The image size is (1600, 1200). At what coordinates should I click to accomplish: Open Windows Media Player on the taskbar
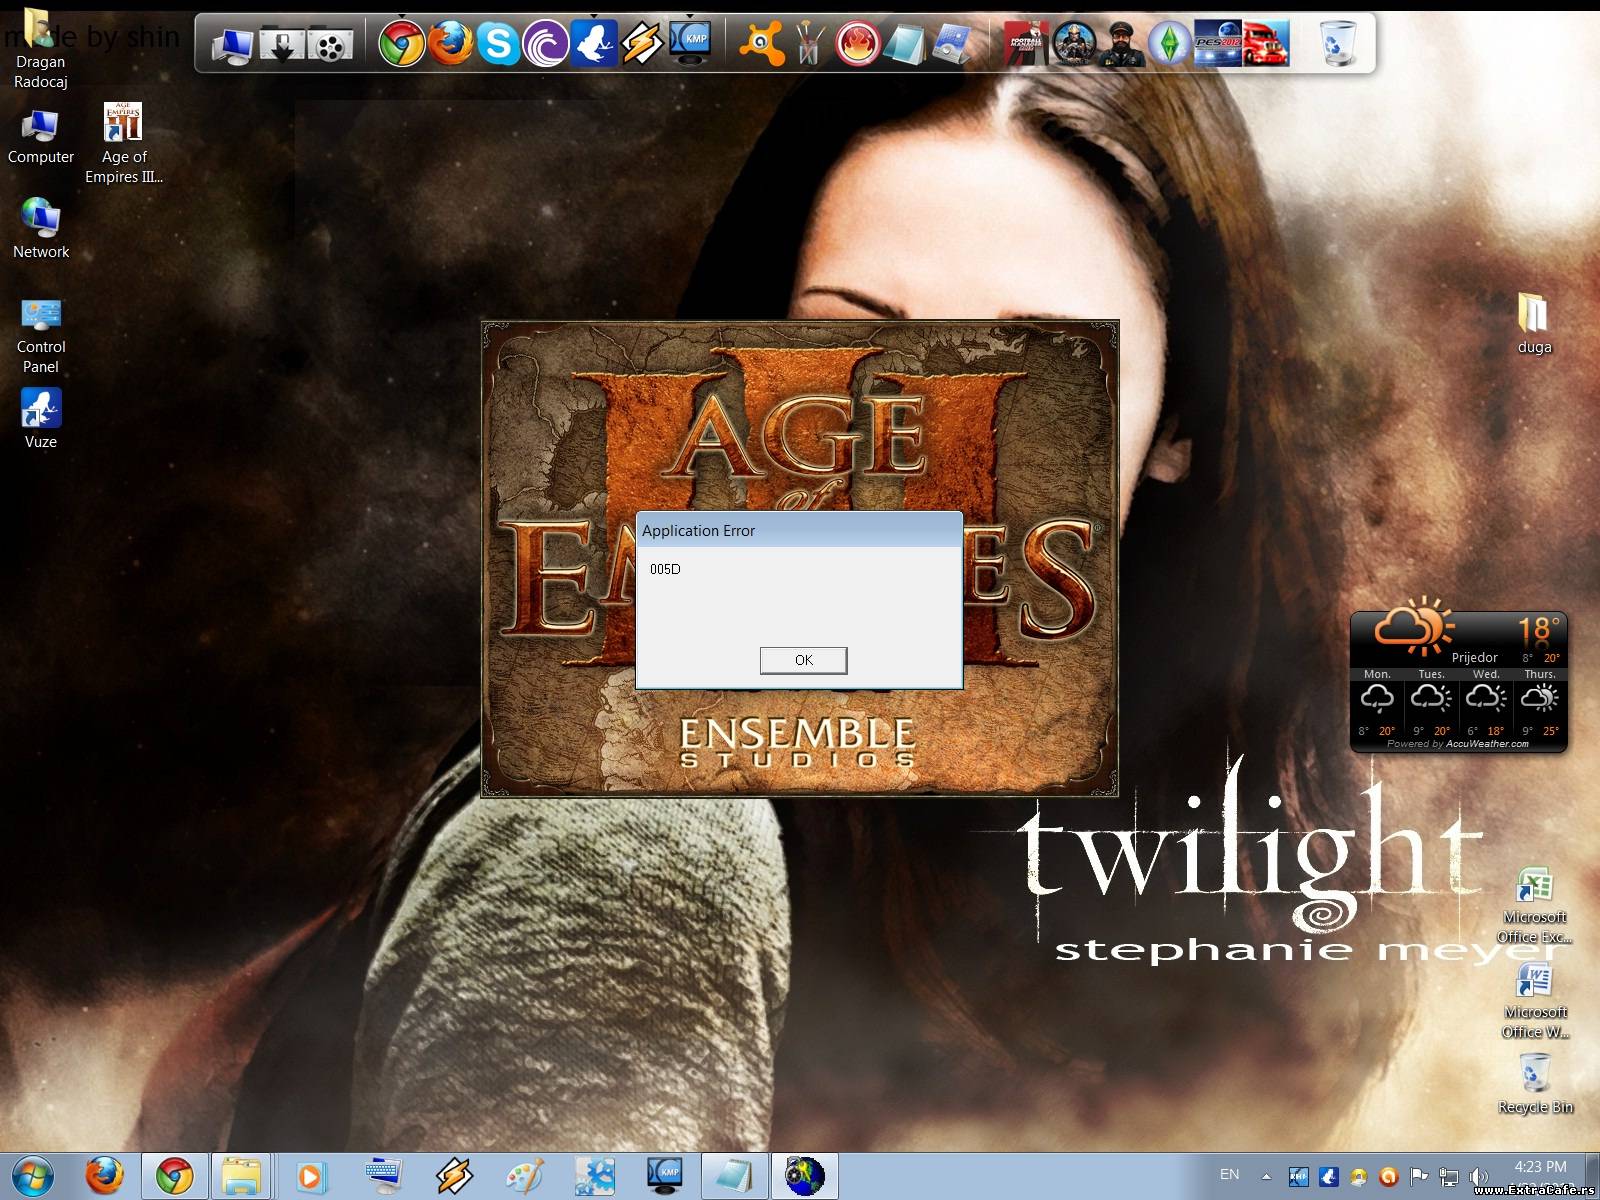pyautogui.click(x=310, y=1176)
